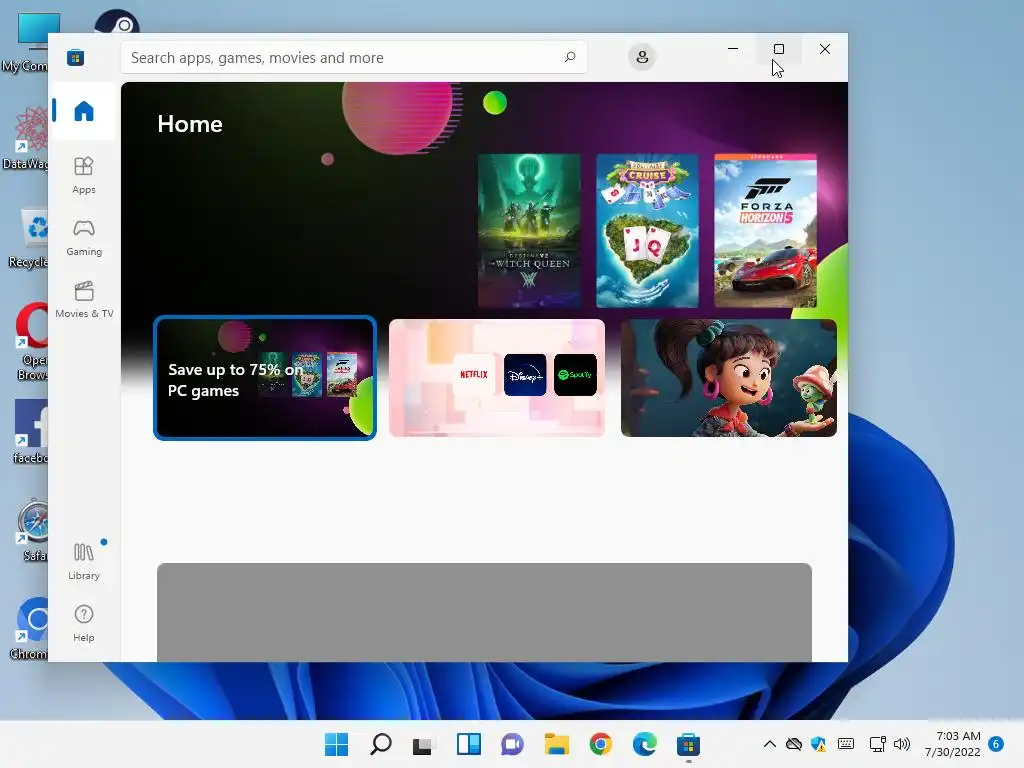Image resolution: width=1024 pixels, height=768 pixels.
Task: Focus the Search apps, games, movies field
Action: (x=353, y=57)
